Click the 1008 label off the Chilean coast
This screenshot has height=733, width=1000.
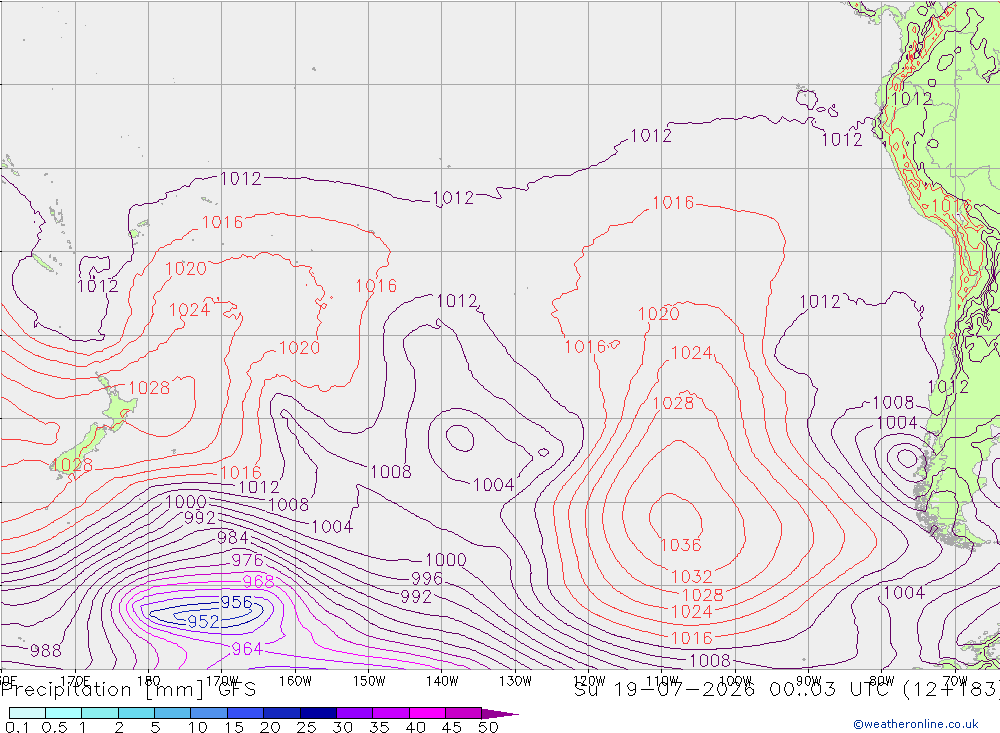tap(893, 403)
